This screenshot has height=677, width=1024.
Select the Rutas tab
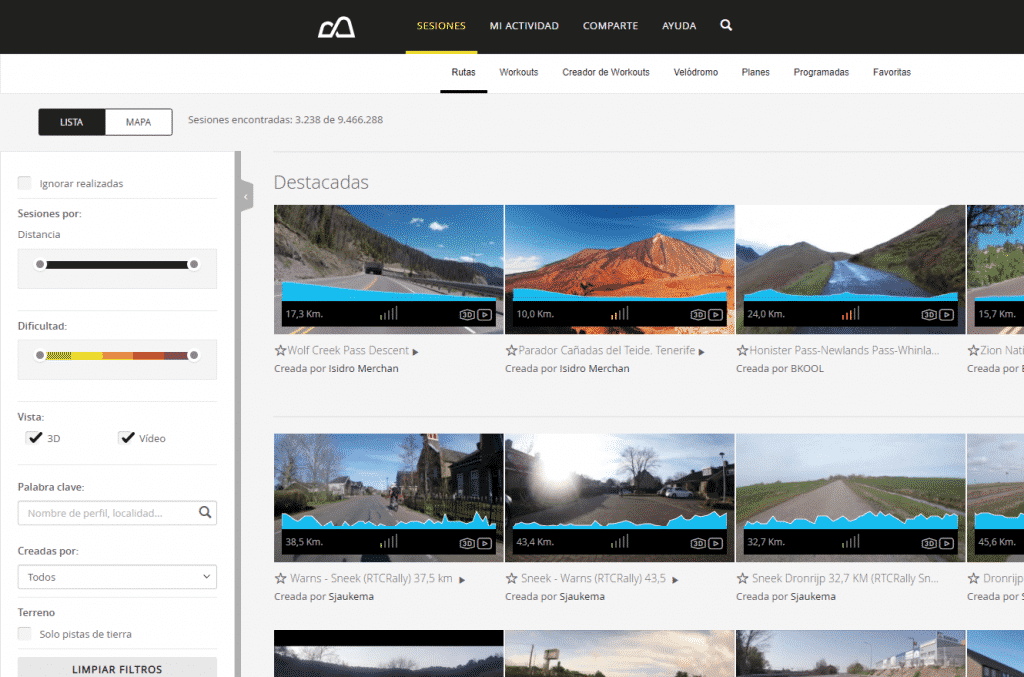pyautogui.click(x=464, y=72)
